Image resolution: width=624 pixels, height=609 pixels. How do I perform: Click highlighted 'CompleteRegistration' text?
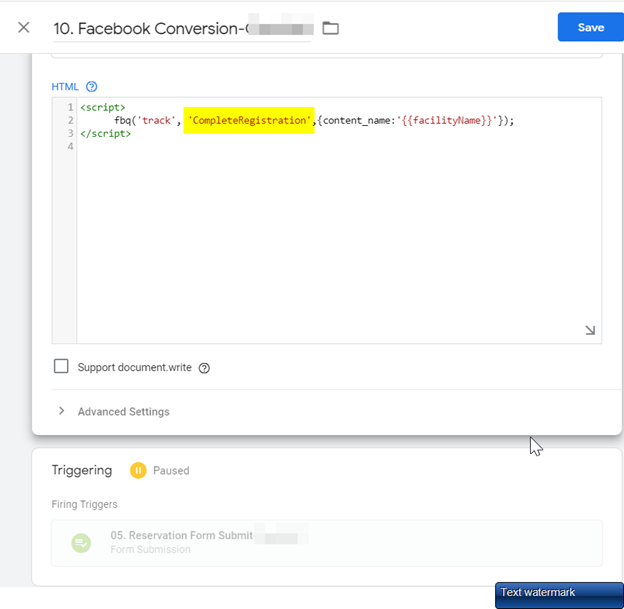[x=249, y=120]
